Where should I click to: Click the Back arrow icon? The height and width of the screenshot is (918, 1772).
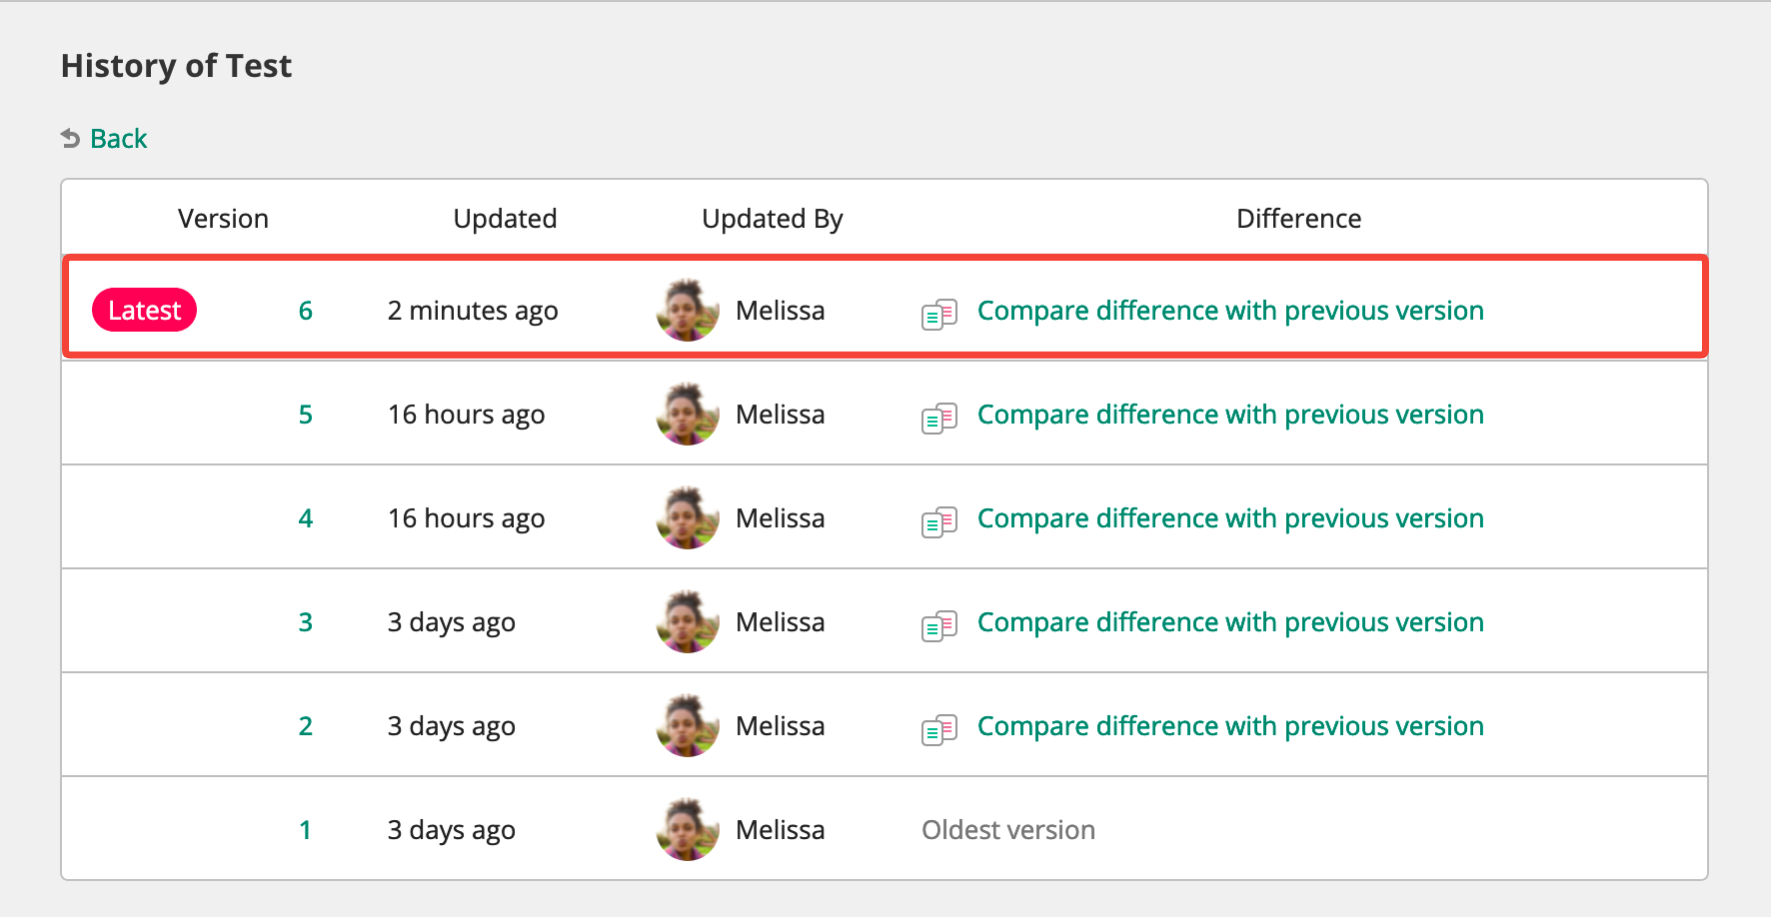pyautogui.click(x=70, y=138)
